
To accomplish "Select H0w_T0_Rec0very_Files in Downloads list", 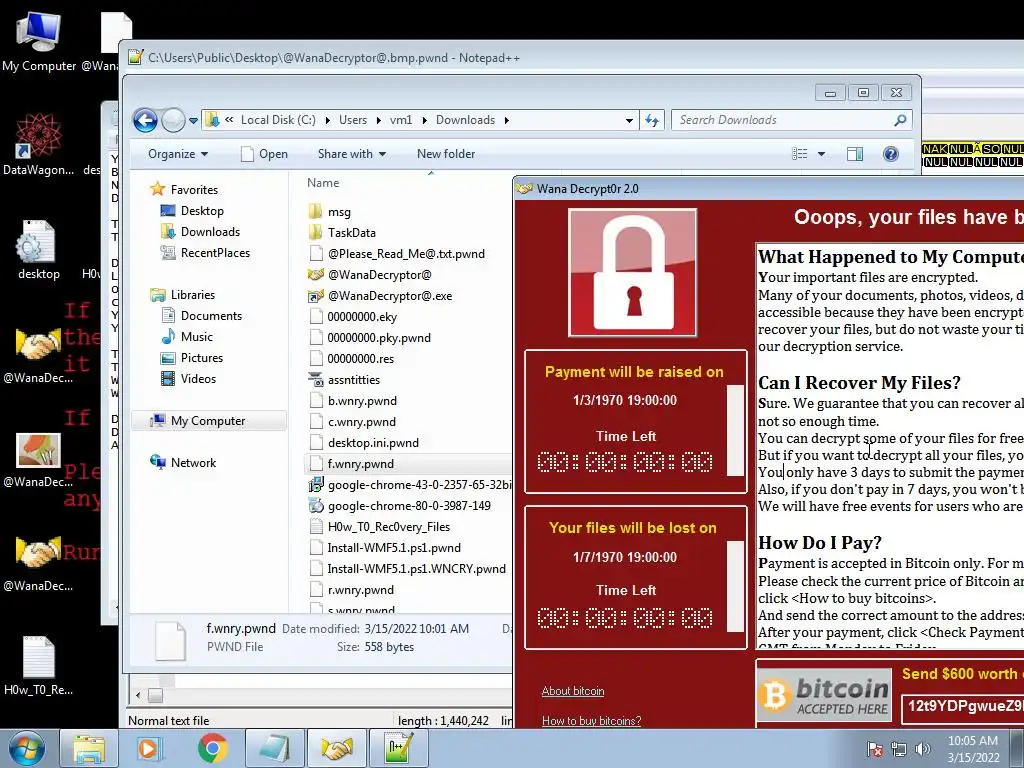I will click(x=379, y=527).
